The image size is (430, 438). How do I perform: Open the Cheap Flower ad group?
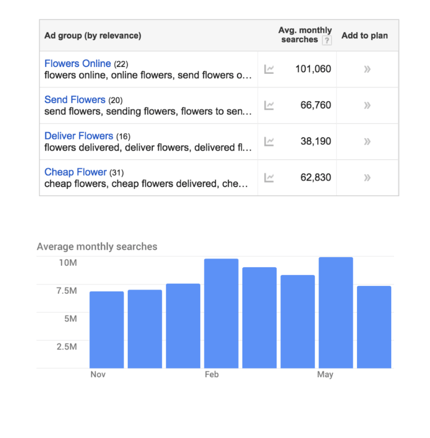[75, 172]
